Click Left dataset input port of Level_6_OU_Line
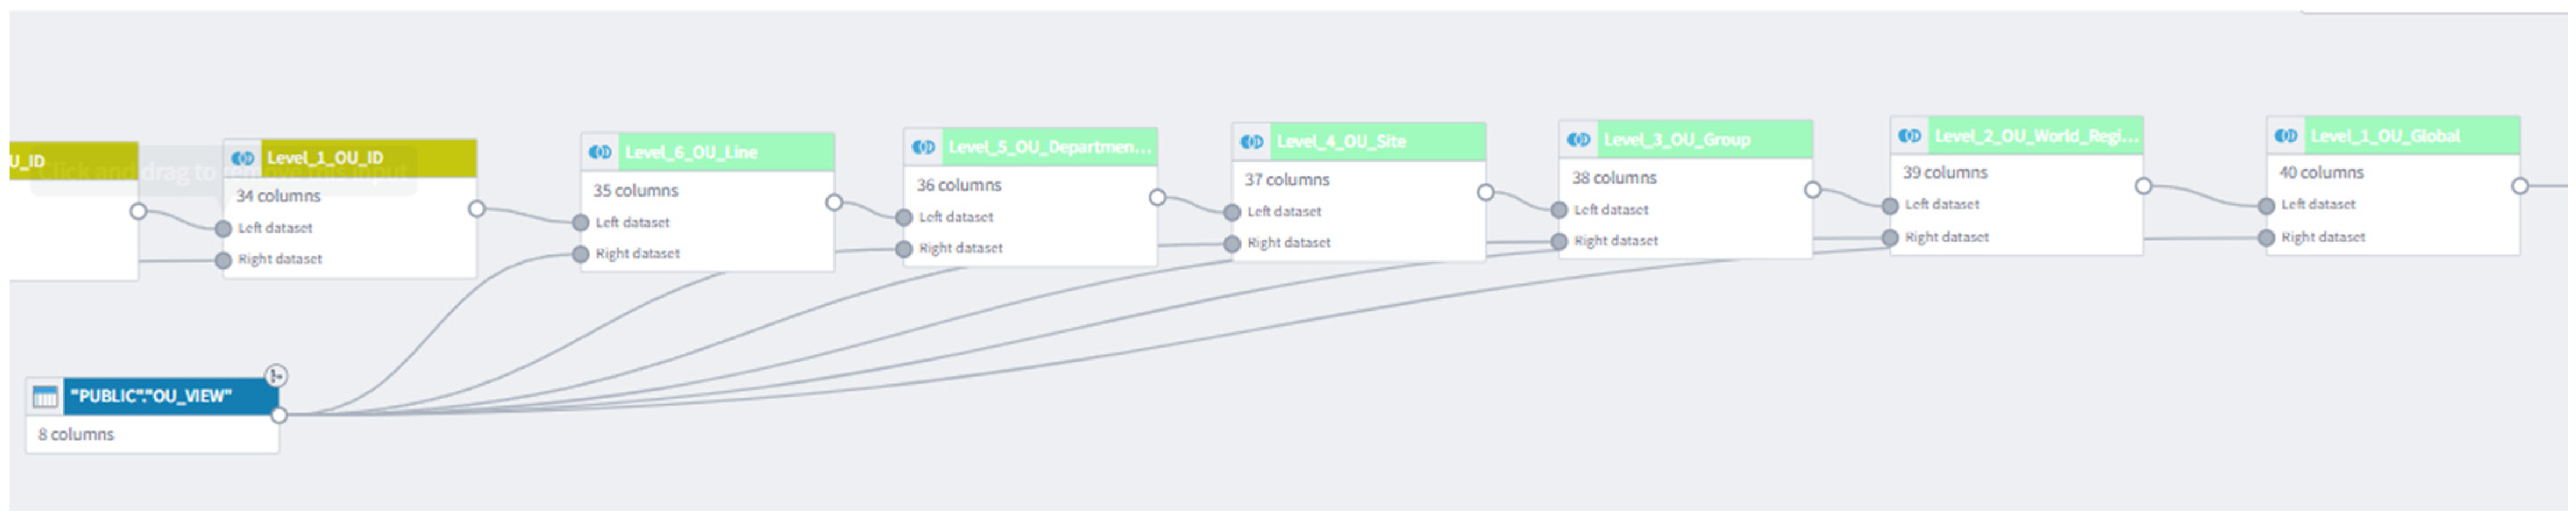2576x521 pixels. click(581, 223)
